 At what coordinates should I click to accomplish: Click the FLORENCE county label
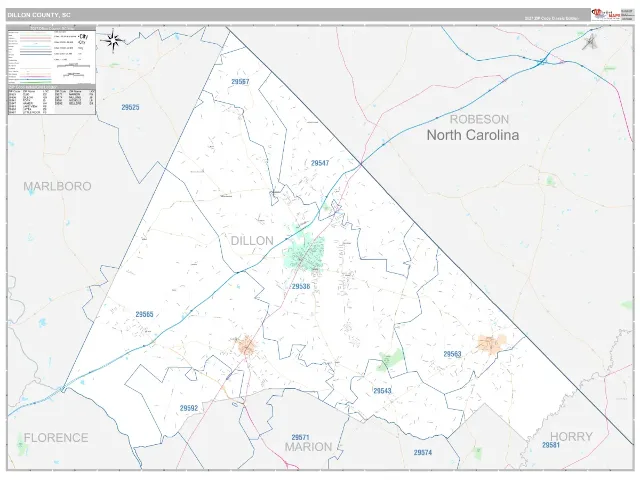point(56,438)
